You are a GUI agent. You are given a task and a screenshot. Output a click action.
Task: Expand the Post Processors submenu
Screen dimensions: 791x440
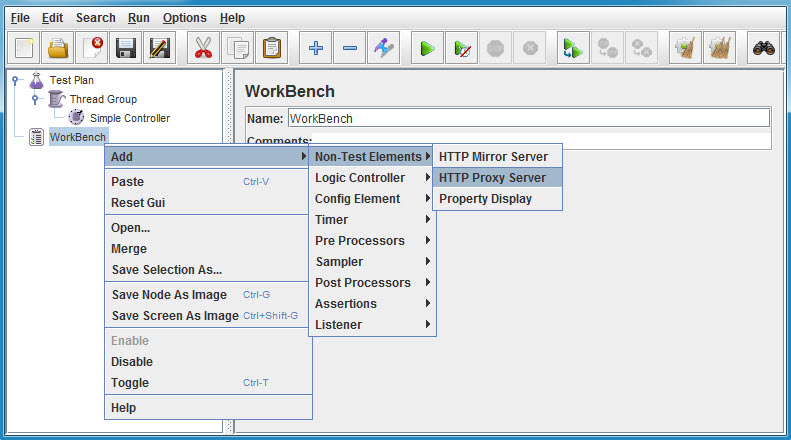point(372,283)
